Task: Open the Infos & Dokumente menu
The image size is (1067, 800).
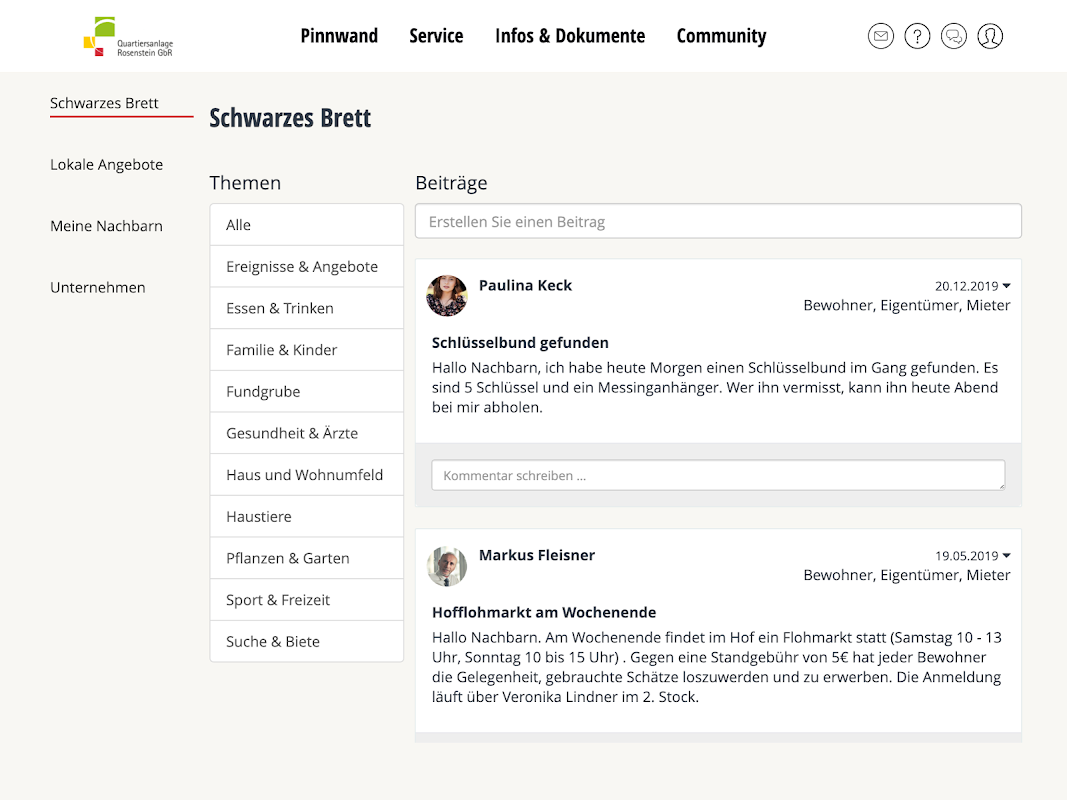Action: [x=570, y=36]
